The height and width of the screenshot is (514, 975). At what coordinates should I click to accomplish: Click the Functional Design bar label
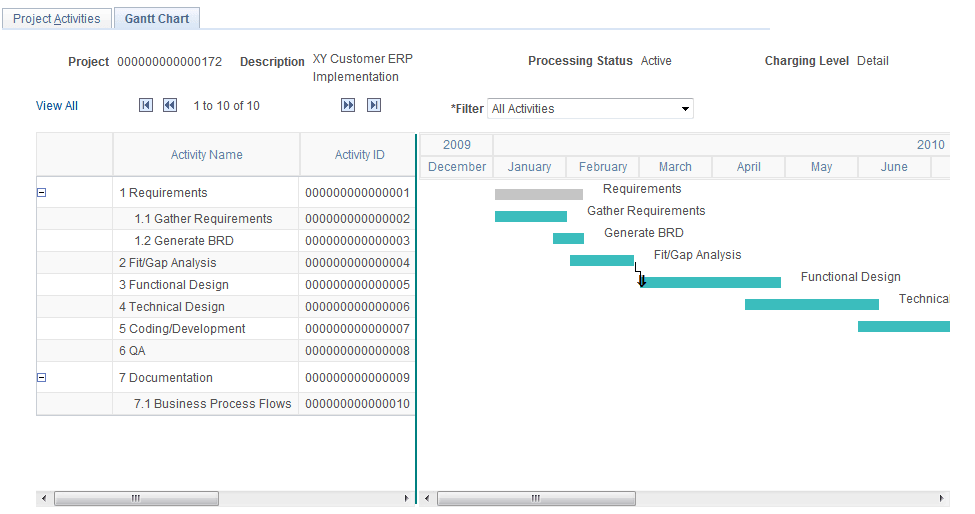(x=850, y=277)
